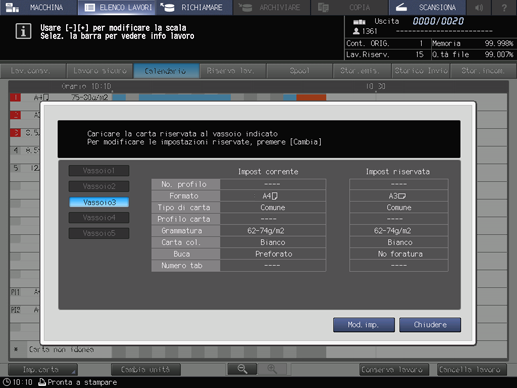
Task: Choose Vassoio1 tray button
Action: point(99,171)
